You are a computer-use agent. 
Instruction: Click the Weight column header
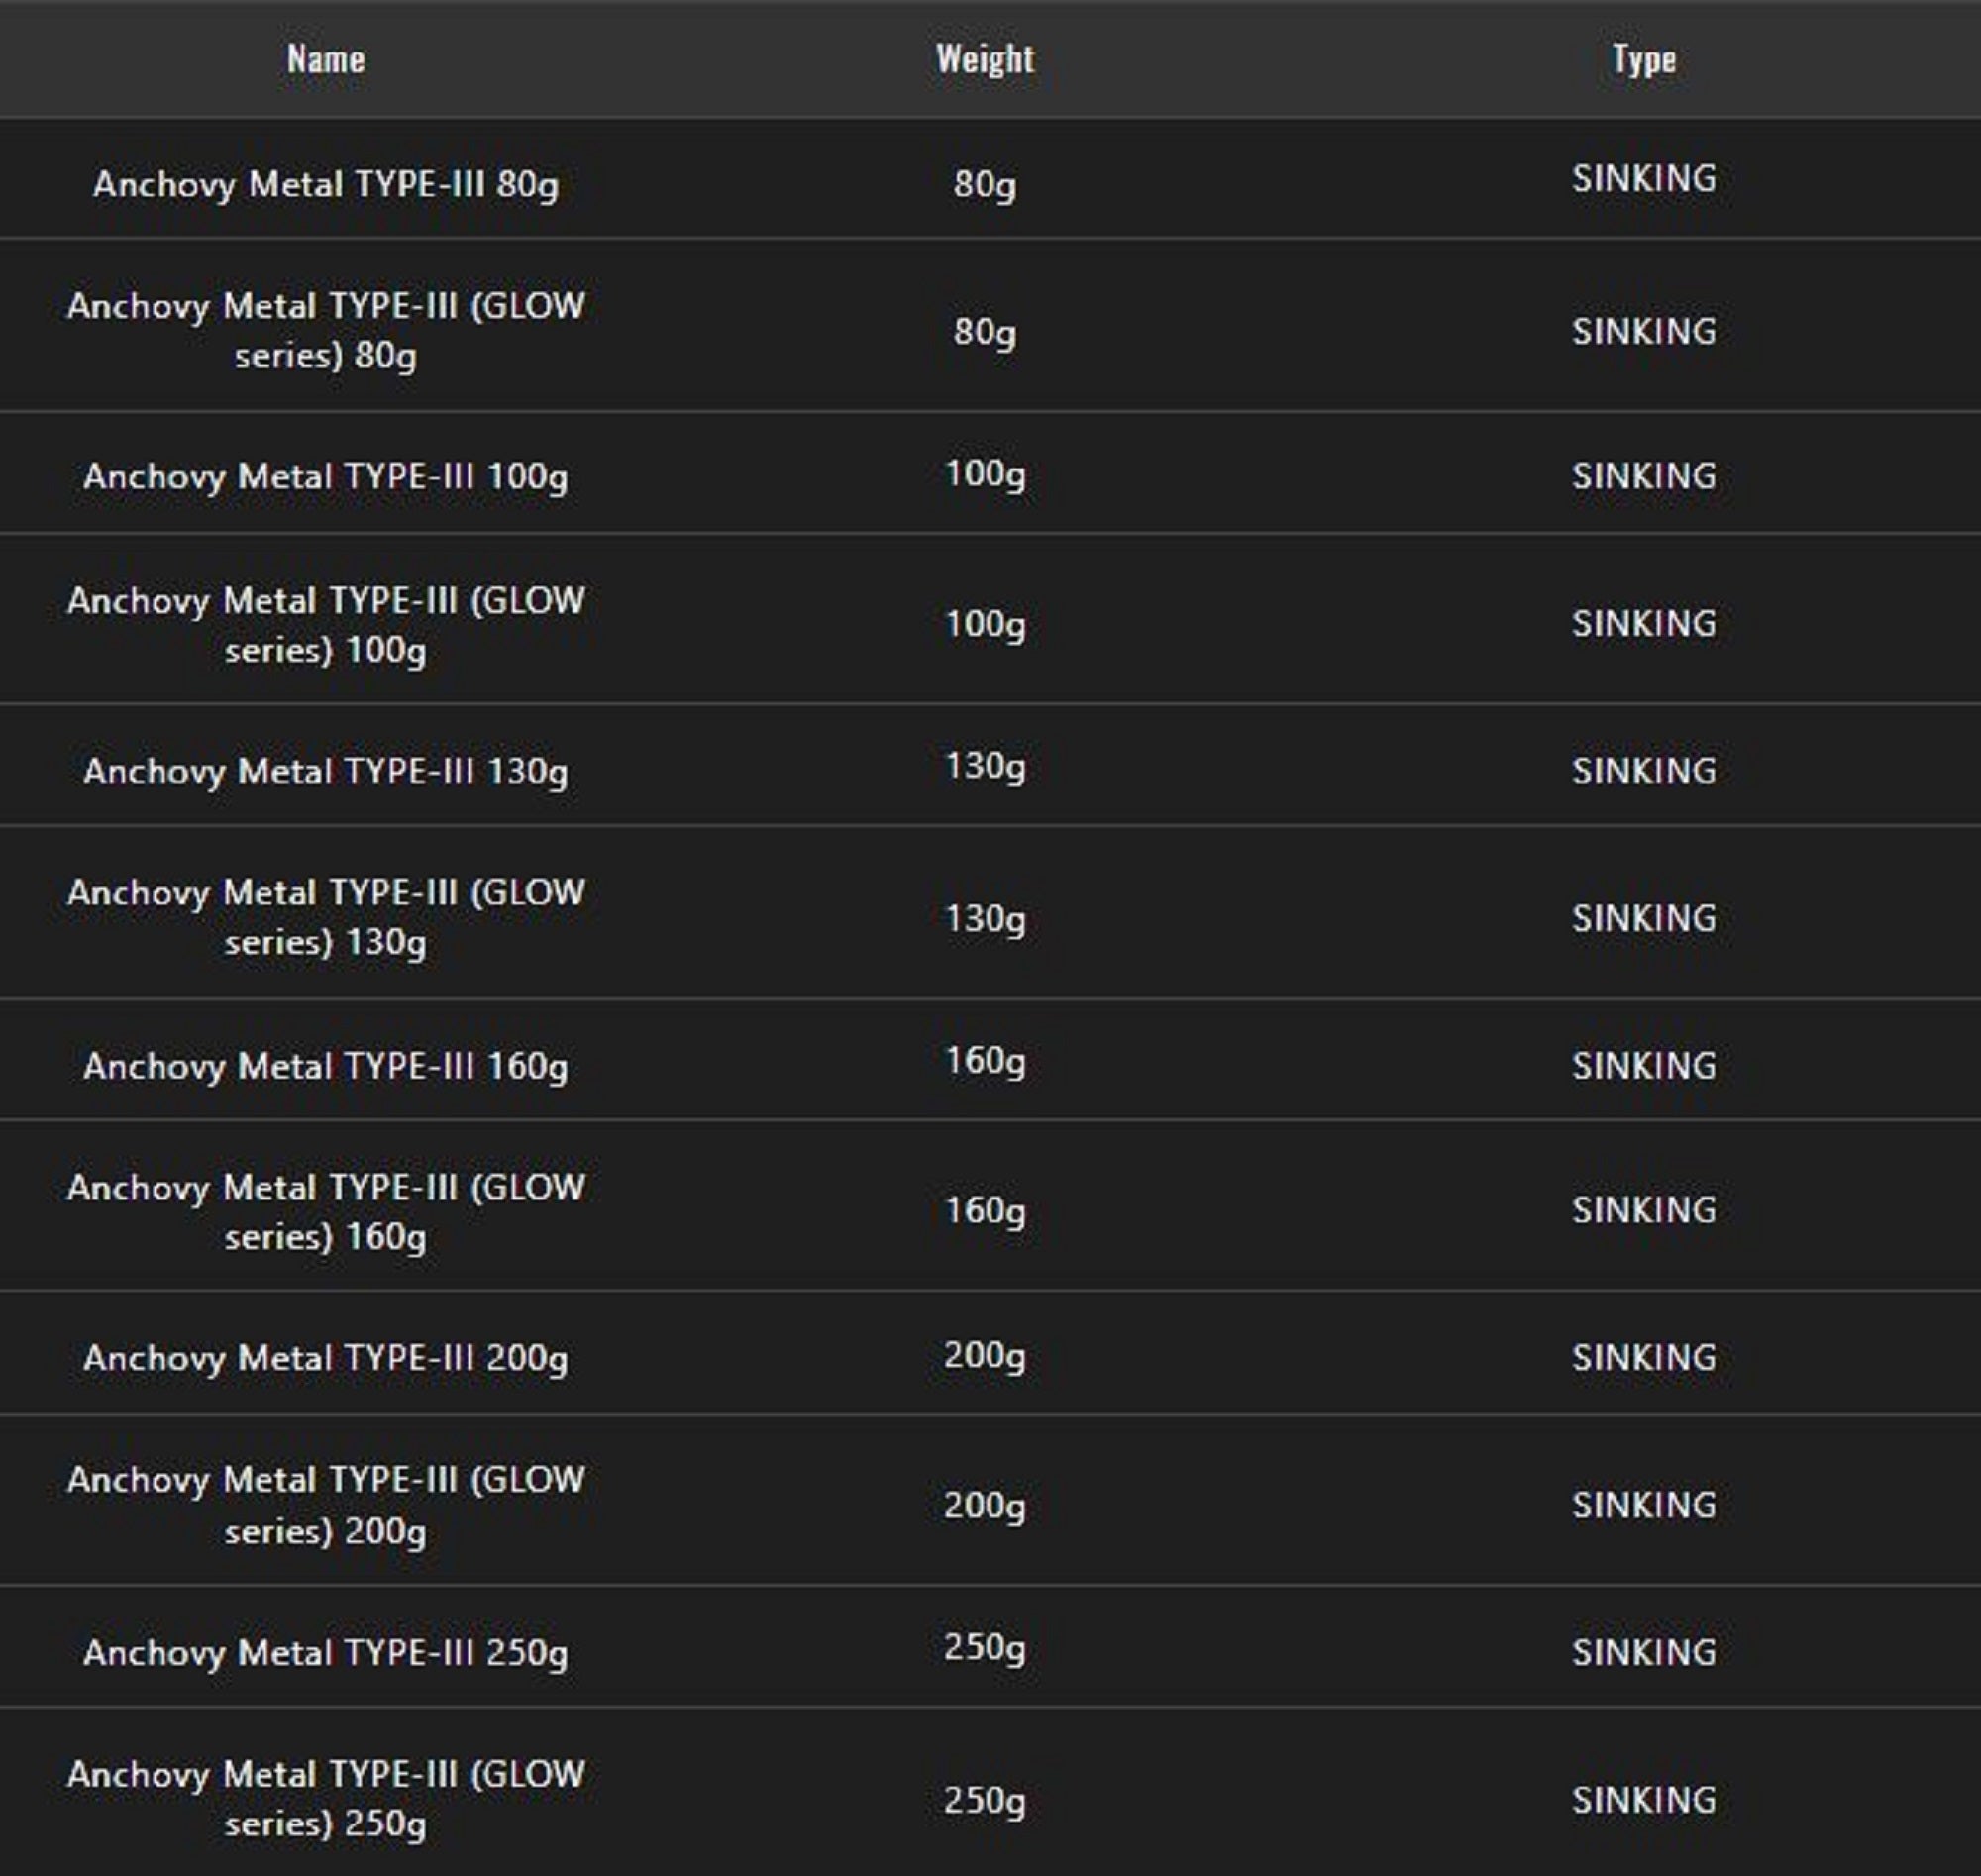pos(985,60)
